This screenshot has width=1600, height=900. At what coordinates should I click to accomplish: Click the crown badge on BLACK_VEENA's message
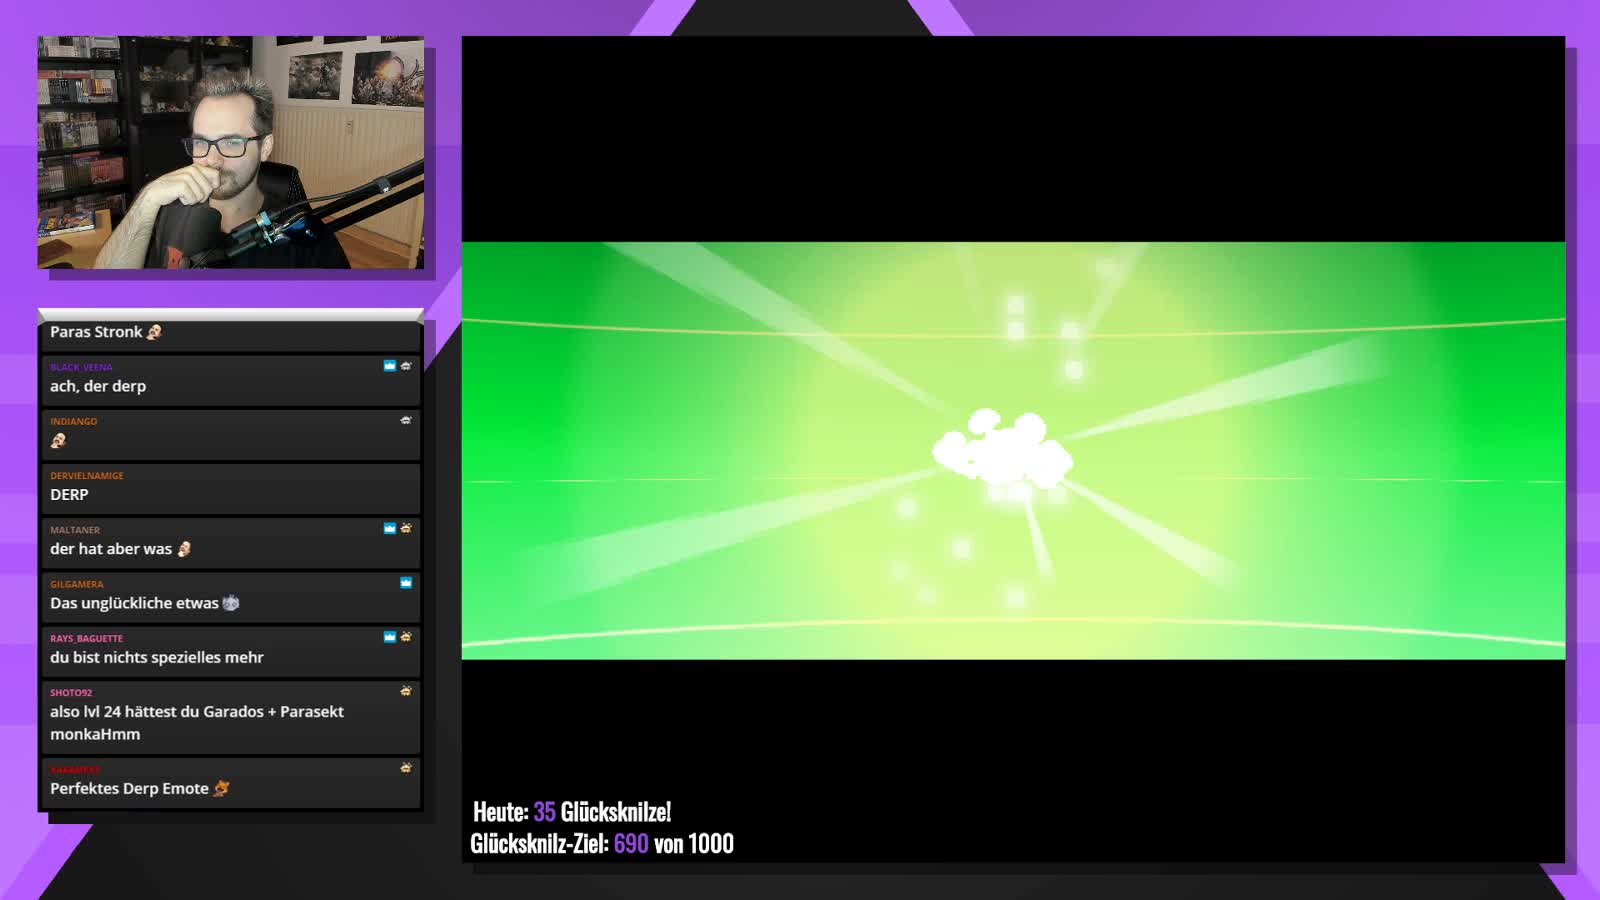click(x=390, y=366)
